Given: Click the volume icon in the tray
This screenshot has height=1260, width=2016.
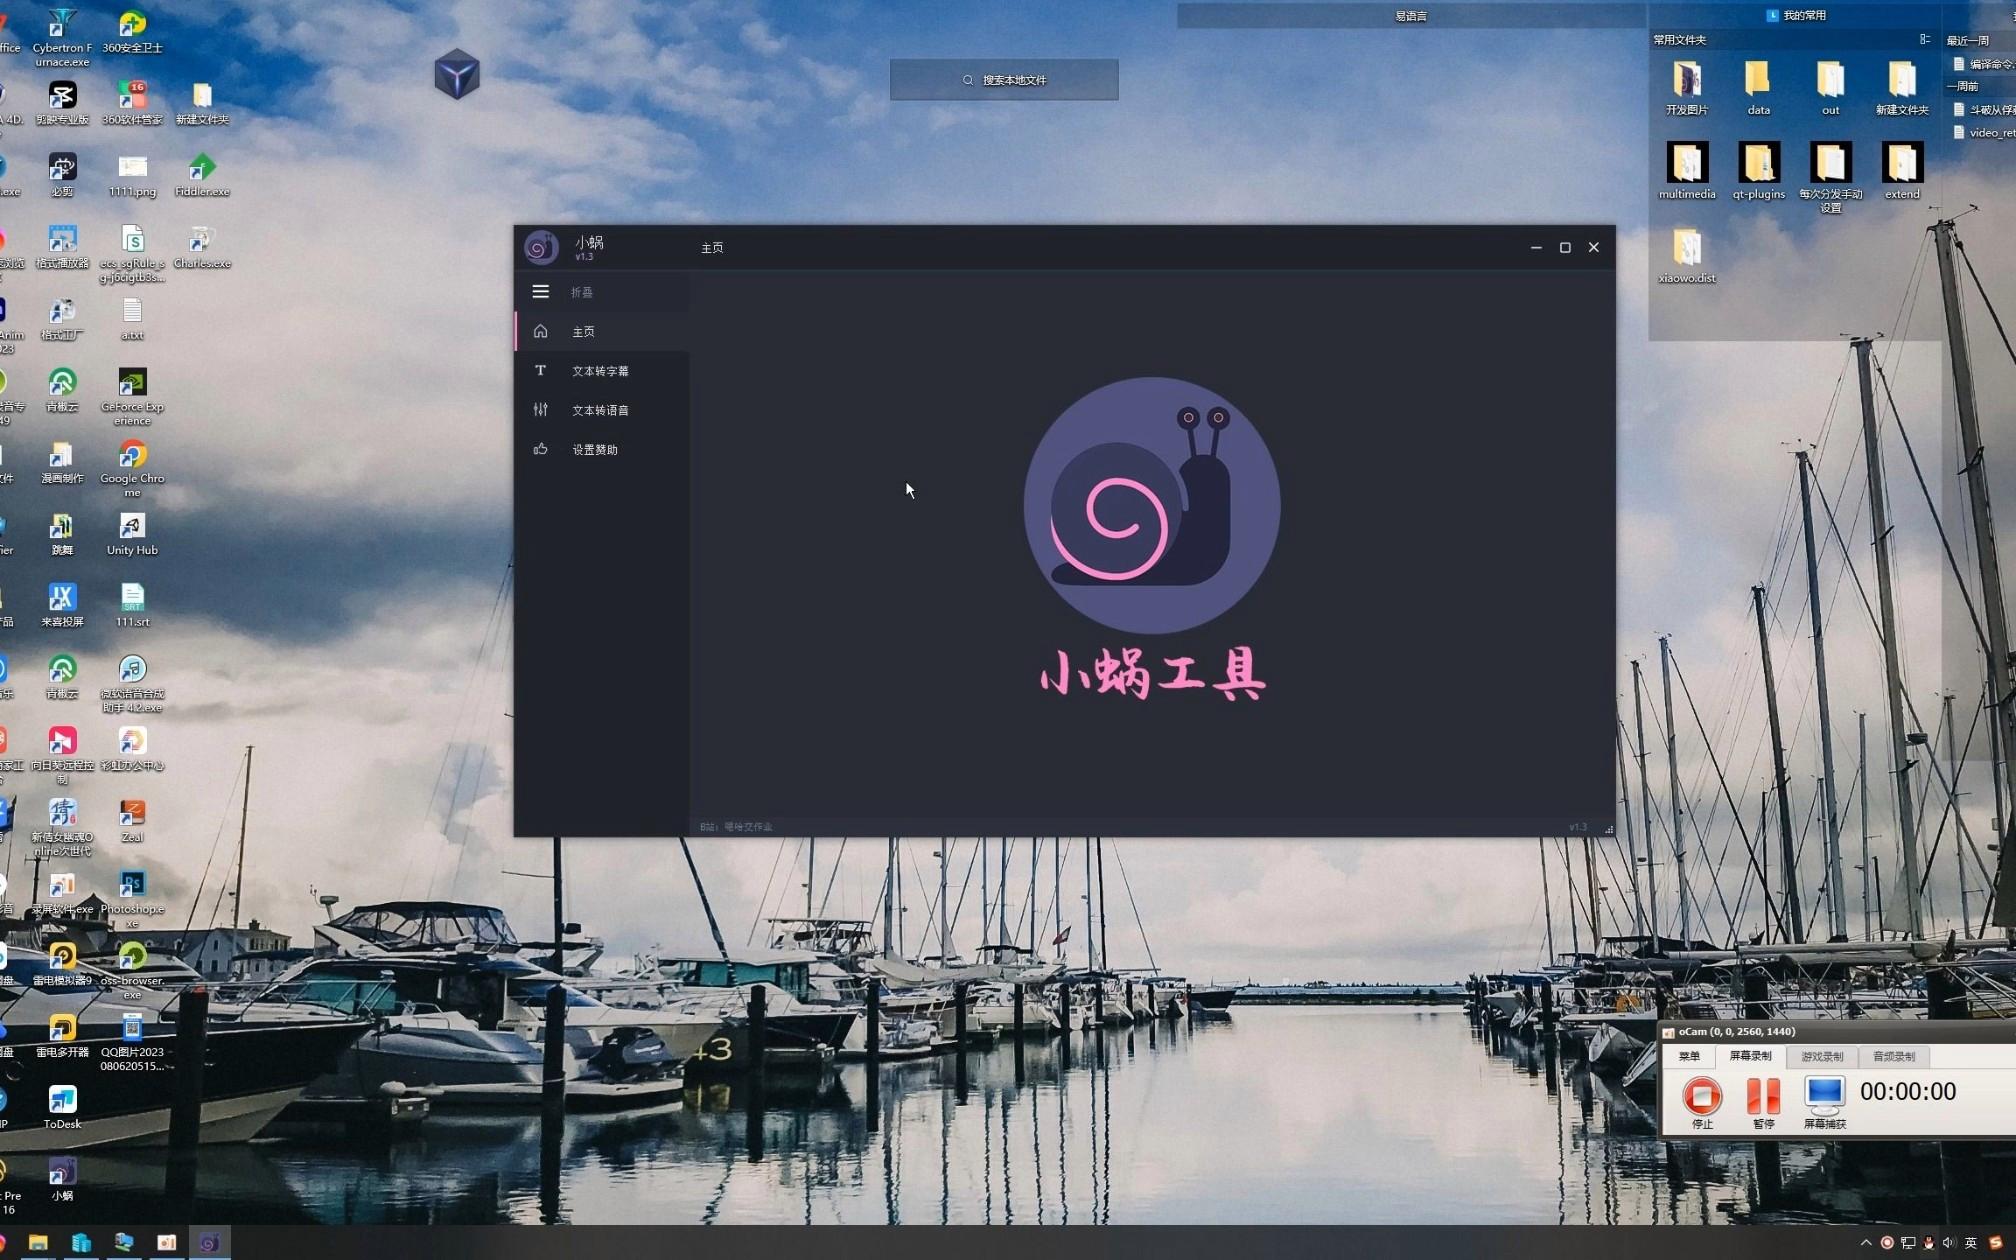Looking at the screenshot, I should (1948, 1243).
